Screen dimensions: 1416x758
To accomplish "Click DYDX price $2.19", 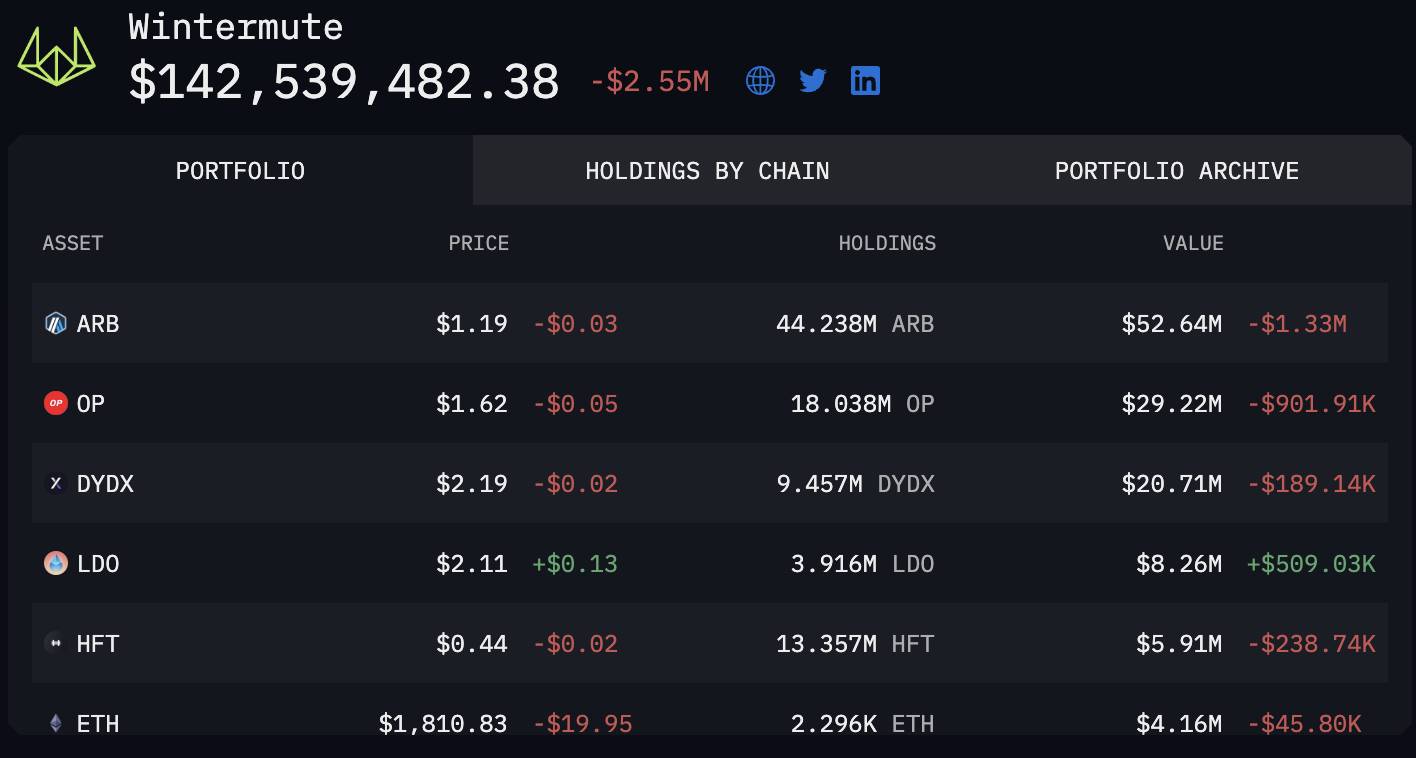I will 472,484.
